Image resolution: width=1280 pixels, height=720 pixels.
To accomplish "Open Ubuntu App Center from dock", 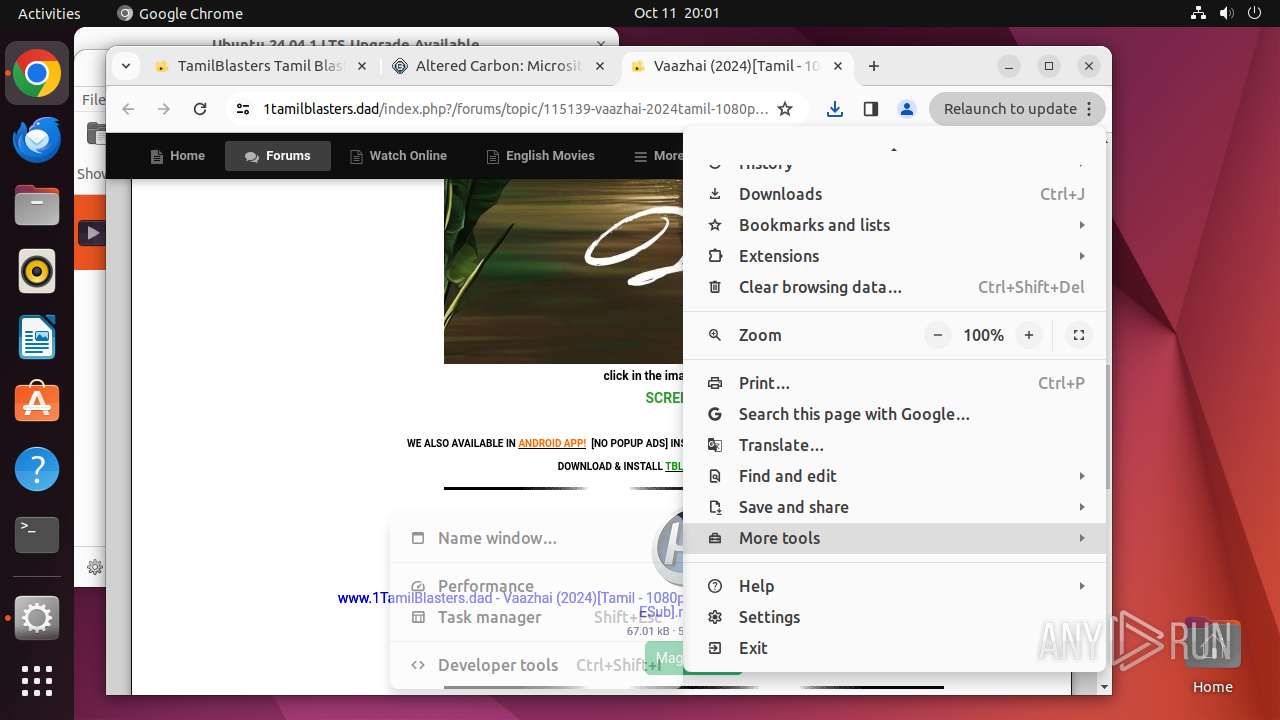I will pyautogui.click(x=37, y=404).
